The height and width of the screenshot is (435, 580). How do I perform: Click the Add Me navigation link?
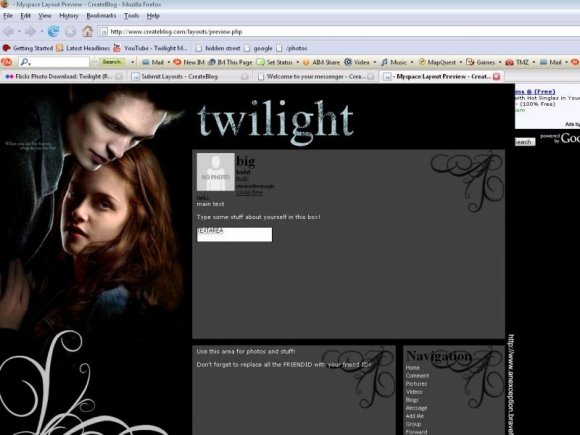click(x=415, y=416)
